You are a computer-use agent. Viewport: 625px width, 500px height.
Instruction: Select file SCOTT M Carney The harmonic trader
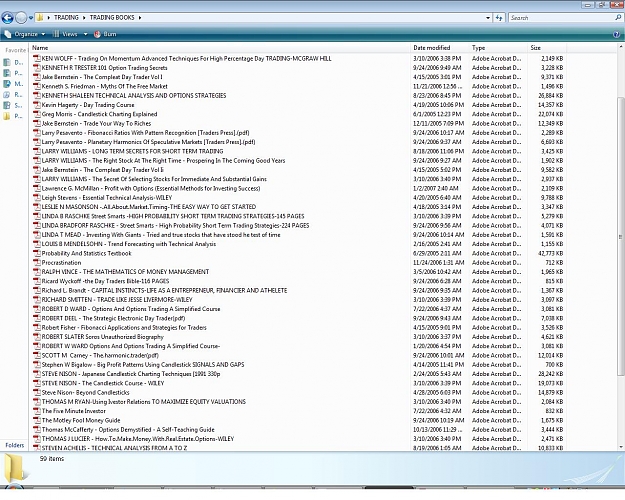click(x=100, y=356)
